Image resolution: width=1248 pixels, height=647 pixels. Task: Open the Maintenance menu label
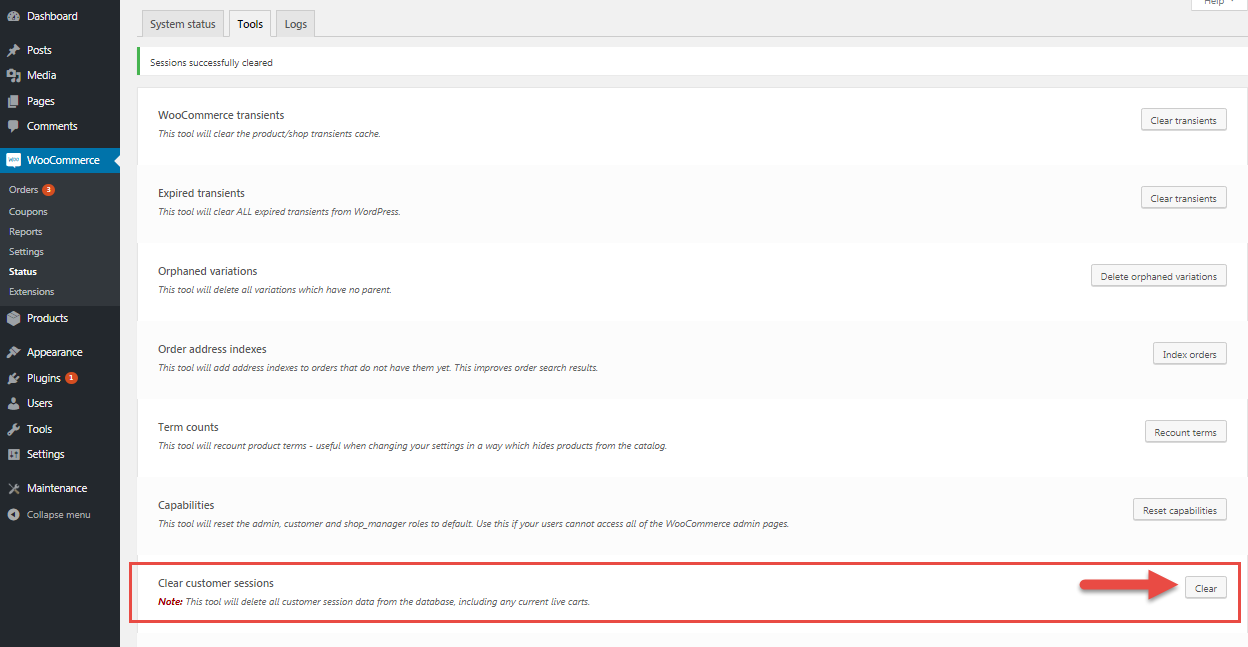click(x=57, y=488)
